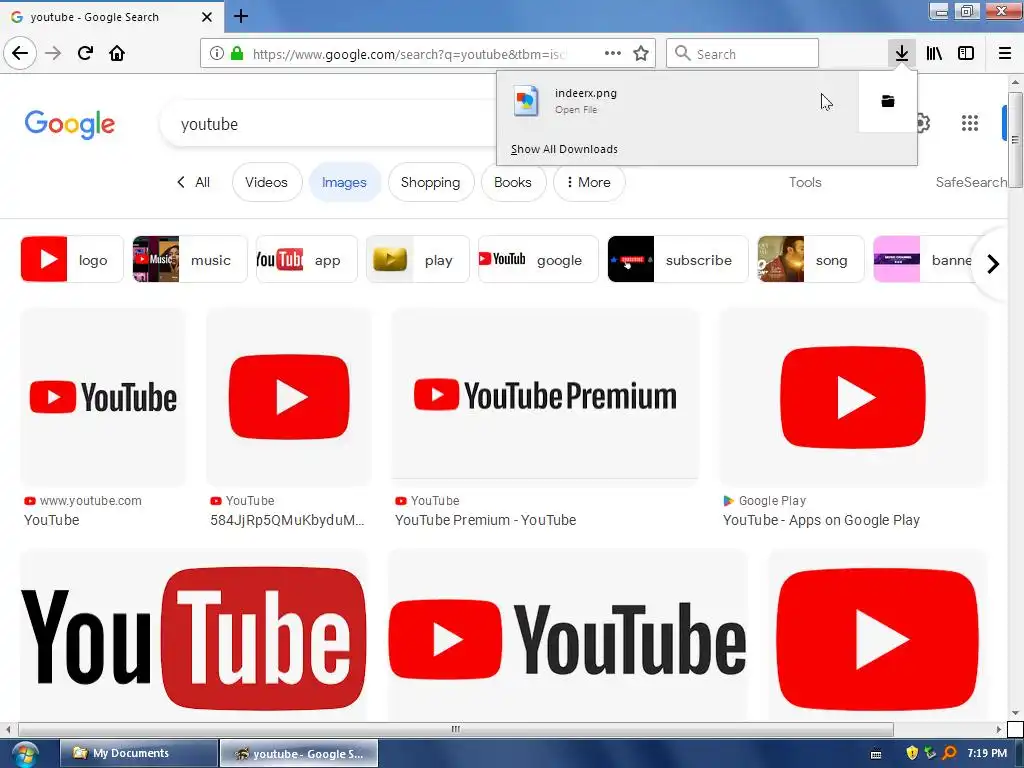The height and width of the screenshot is (768, 1024).
Task: Go back with the browser back arrow
Action: [20, 53]
